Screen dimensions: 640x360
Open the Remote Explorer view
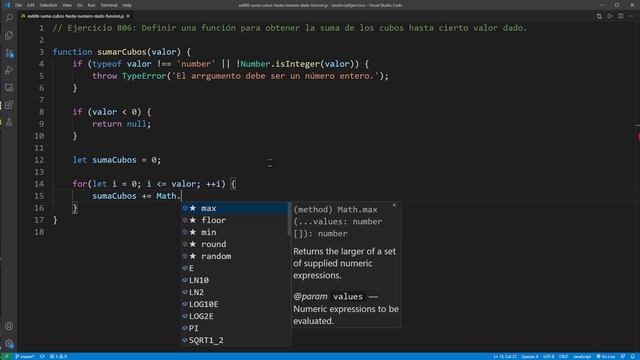9,88
